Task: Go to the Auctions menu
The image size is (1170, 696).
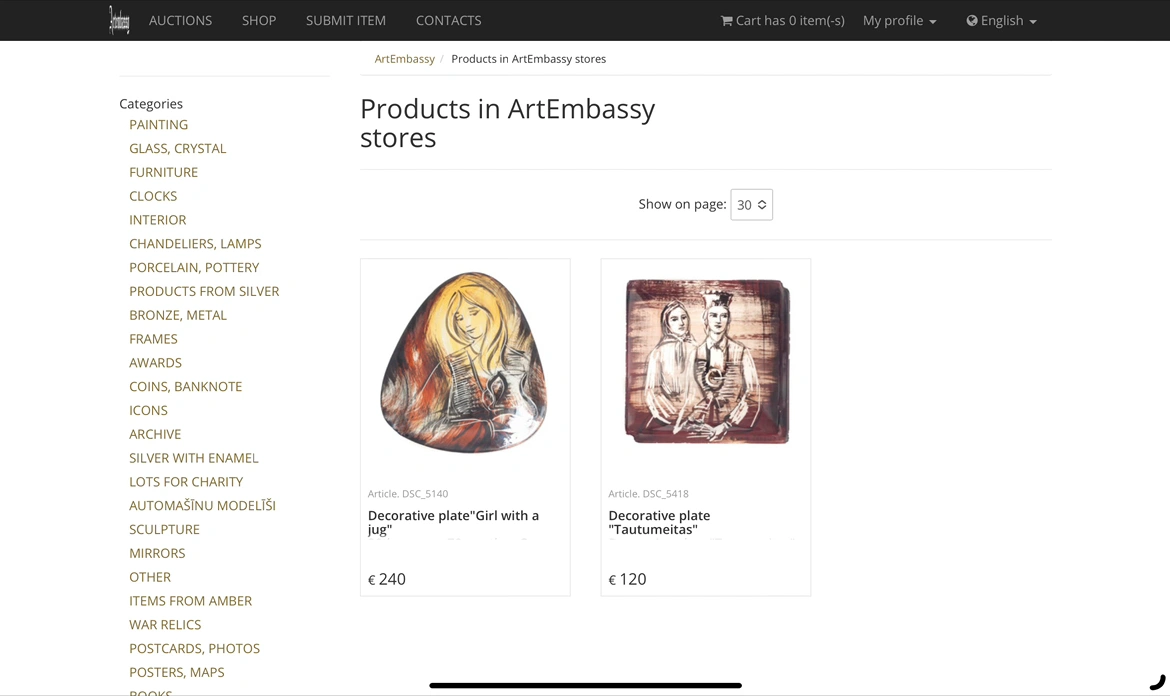Action: [180, 20]
